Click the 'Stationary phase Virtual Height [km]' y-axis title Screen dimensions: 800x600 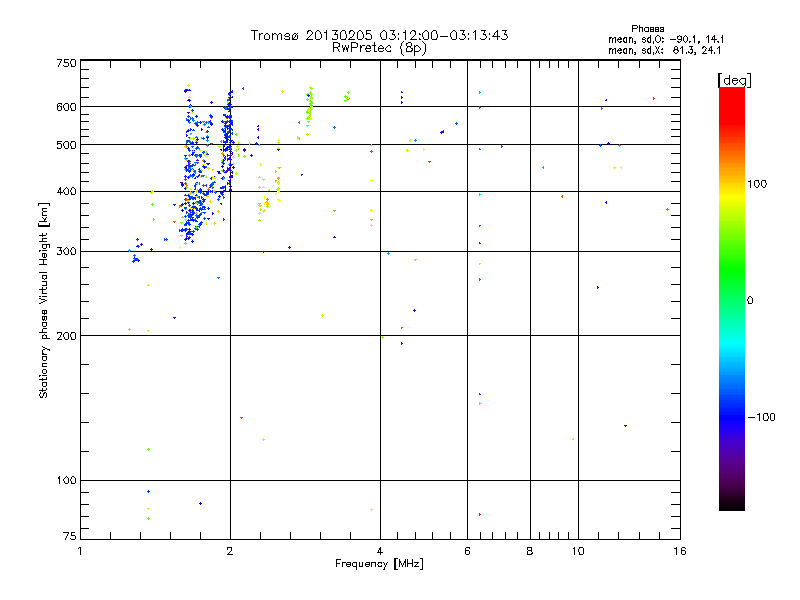click(x=44, y=301)
